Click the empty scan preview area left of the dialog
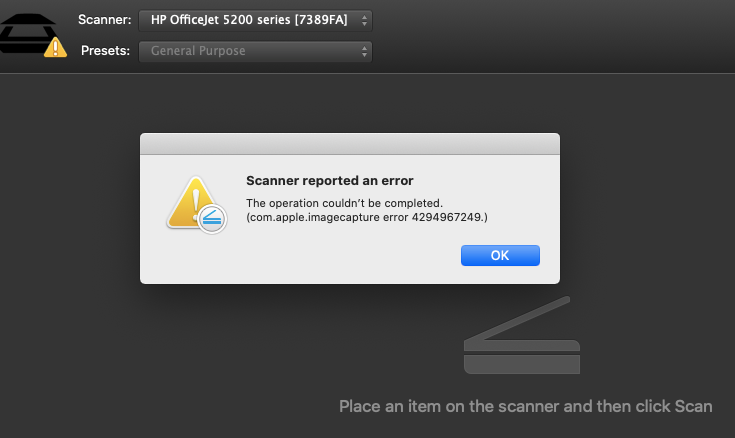Image resolution: width=735 pixels, height=438 pixels. [x=70, y=250]
